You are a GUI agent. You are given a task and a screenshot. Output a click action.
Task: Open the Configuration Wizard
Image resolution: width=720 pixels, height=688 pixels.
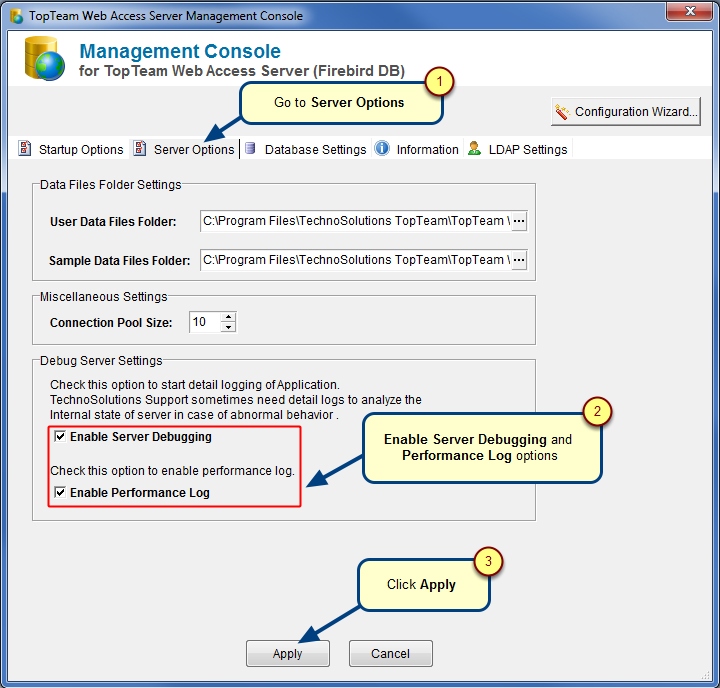[x=625, y=112]
